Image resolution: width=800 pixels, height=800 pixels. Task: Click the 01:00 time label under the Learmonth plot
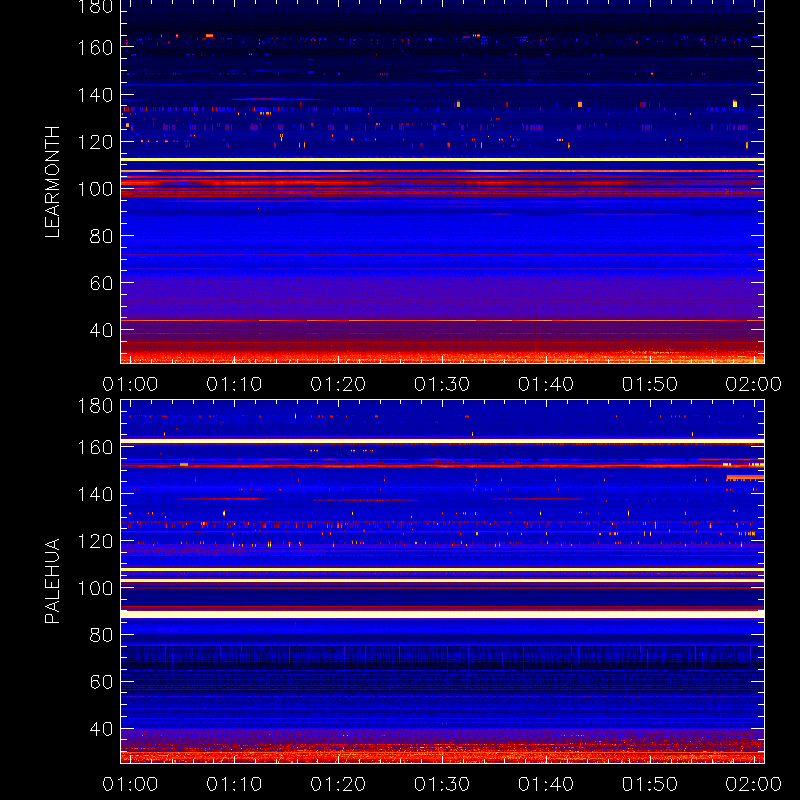tap(130, 384)
